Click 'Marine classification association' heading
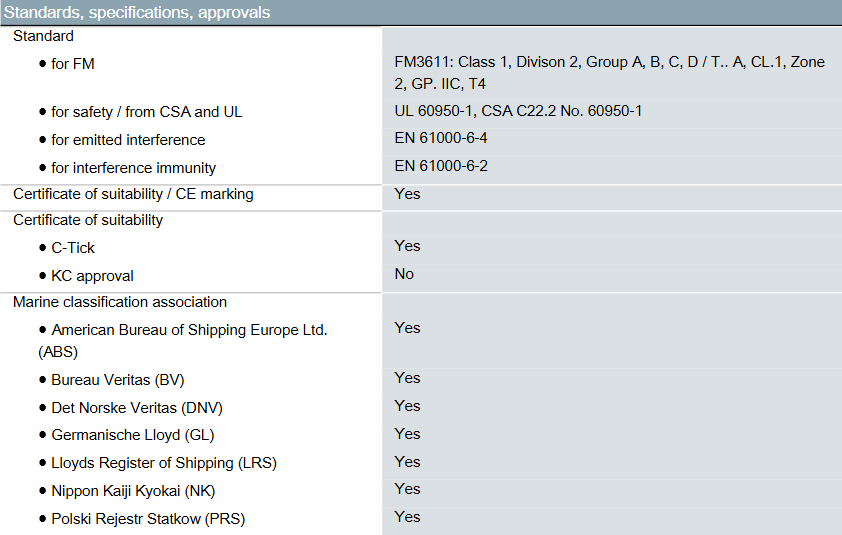 point(120,302)
